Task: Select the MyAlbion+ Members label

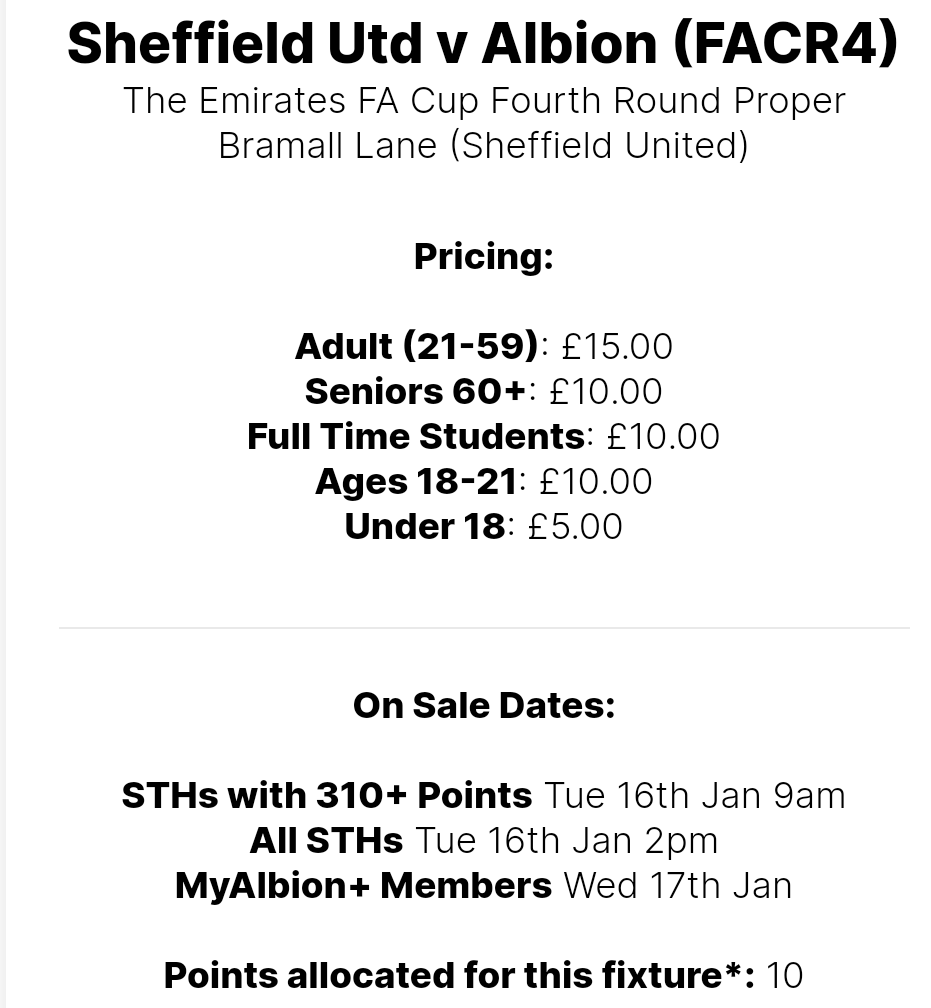Action: tap(363, 885)
